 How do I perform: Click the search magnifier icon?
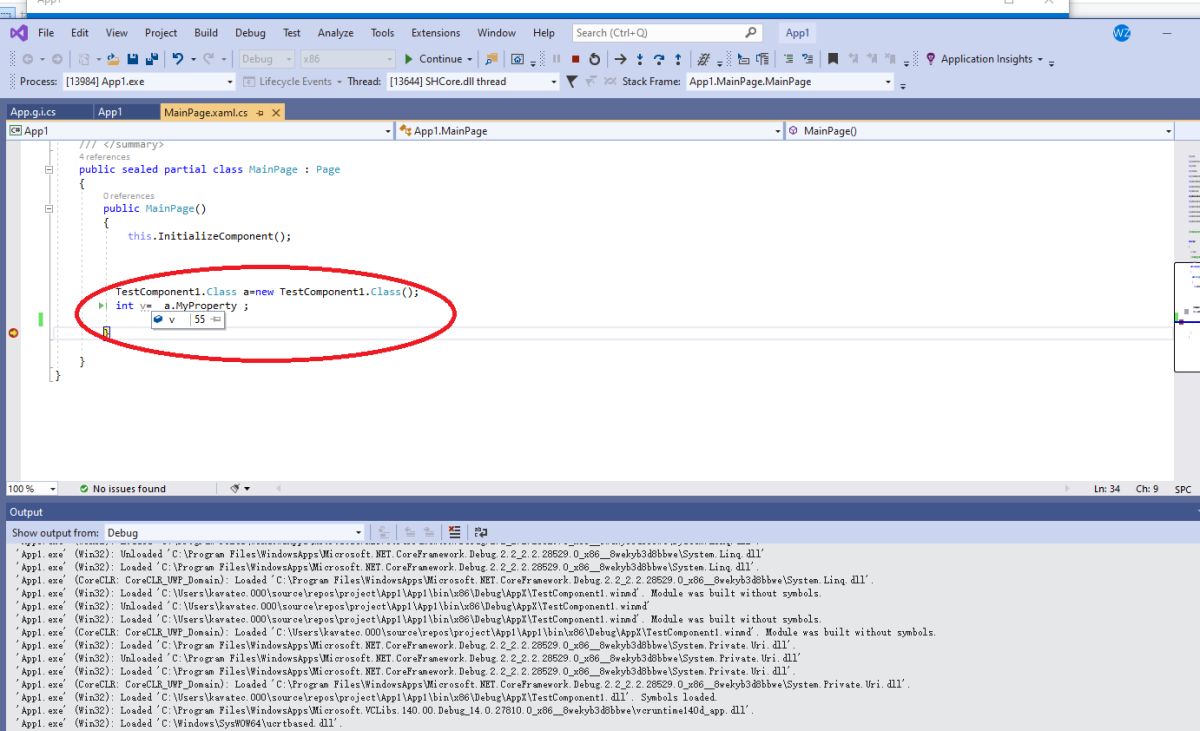pos(751,33)
